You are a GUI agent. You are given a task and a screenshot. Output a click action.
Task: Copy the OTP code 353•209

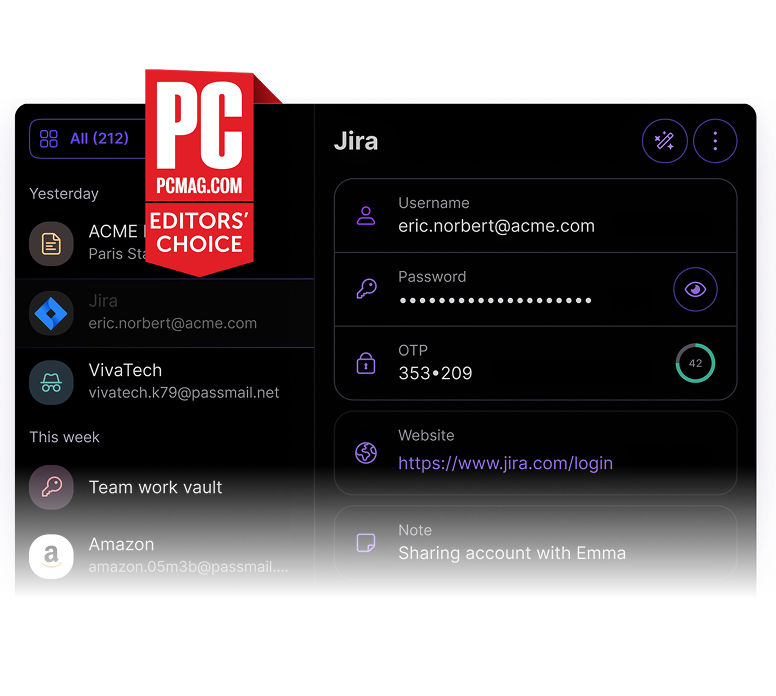click(x=435, y=373)
